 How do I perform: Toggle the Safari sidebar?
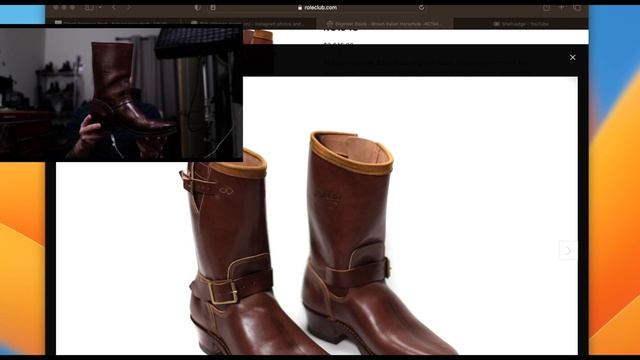pyautogui.click(x=89, y=8)
